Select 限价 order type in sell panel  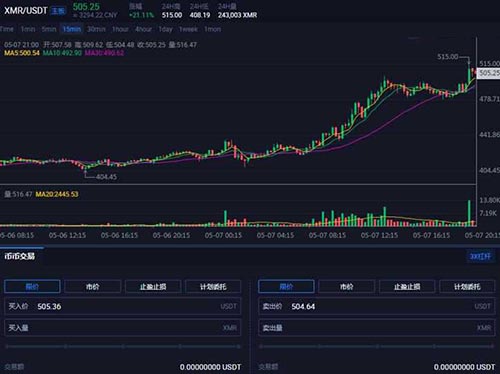tap(286, 286)
